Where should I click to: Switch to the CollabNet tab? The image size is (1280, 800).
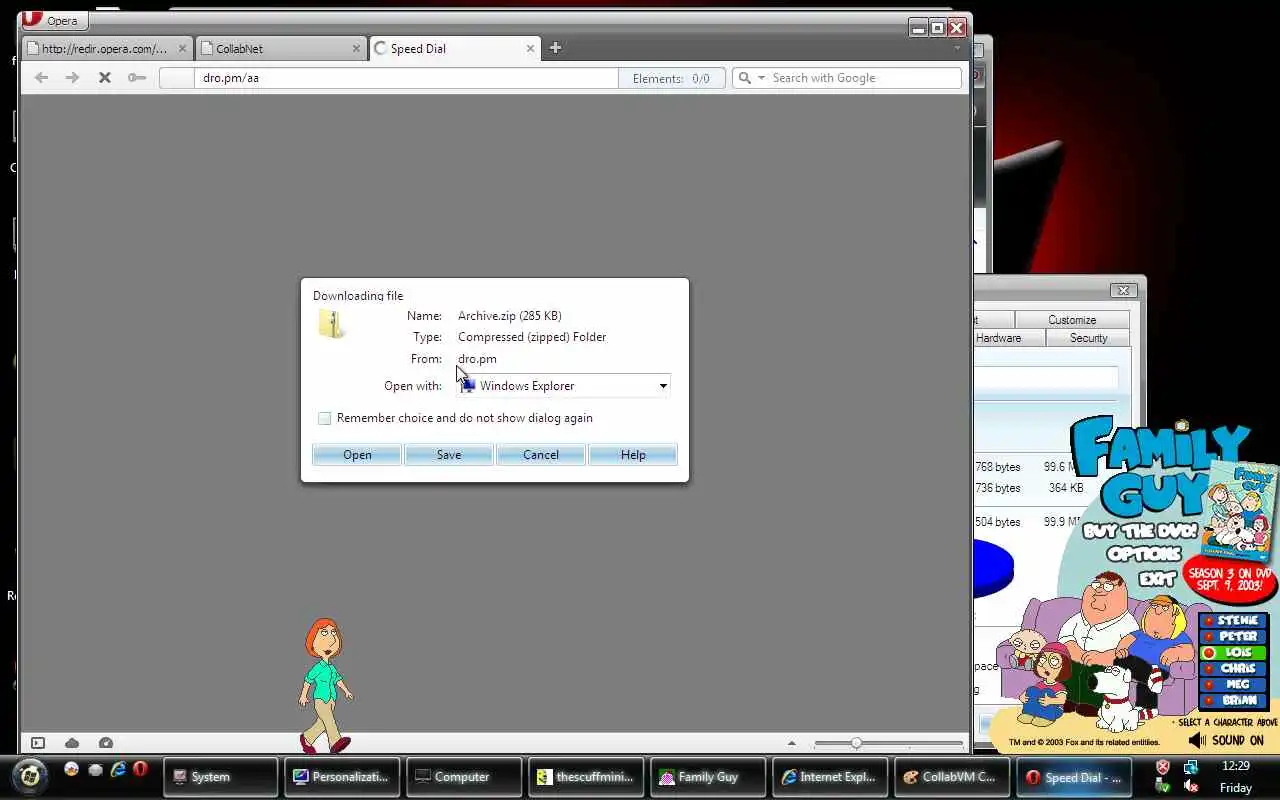pyautogui.click(x=280, y=48)
